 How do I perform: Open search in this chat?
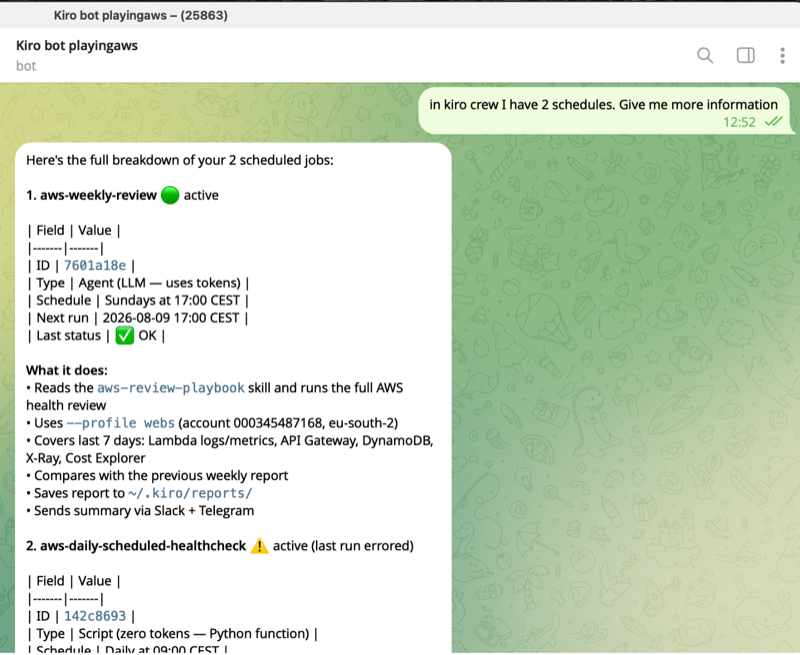tap(705, 55)
